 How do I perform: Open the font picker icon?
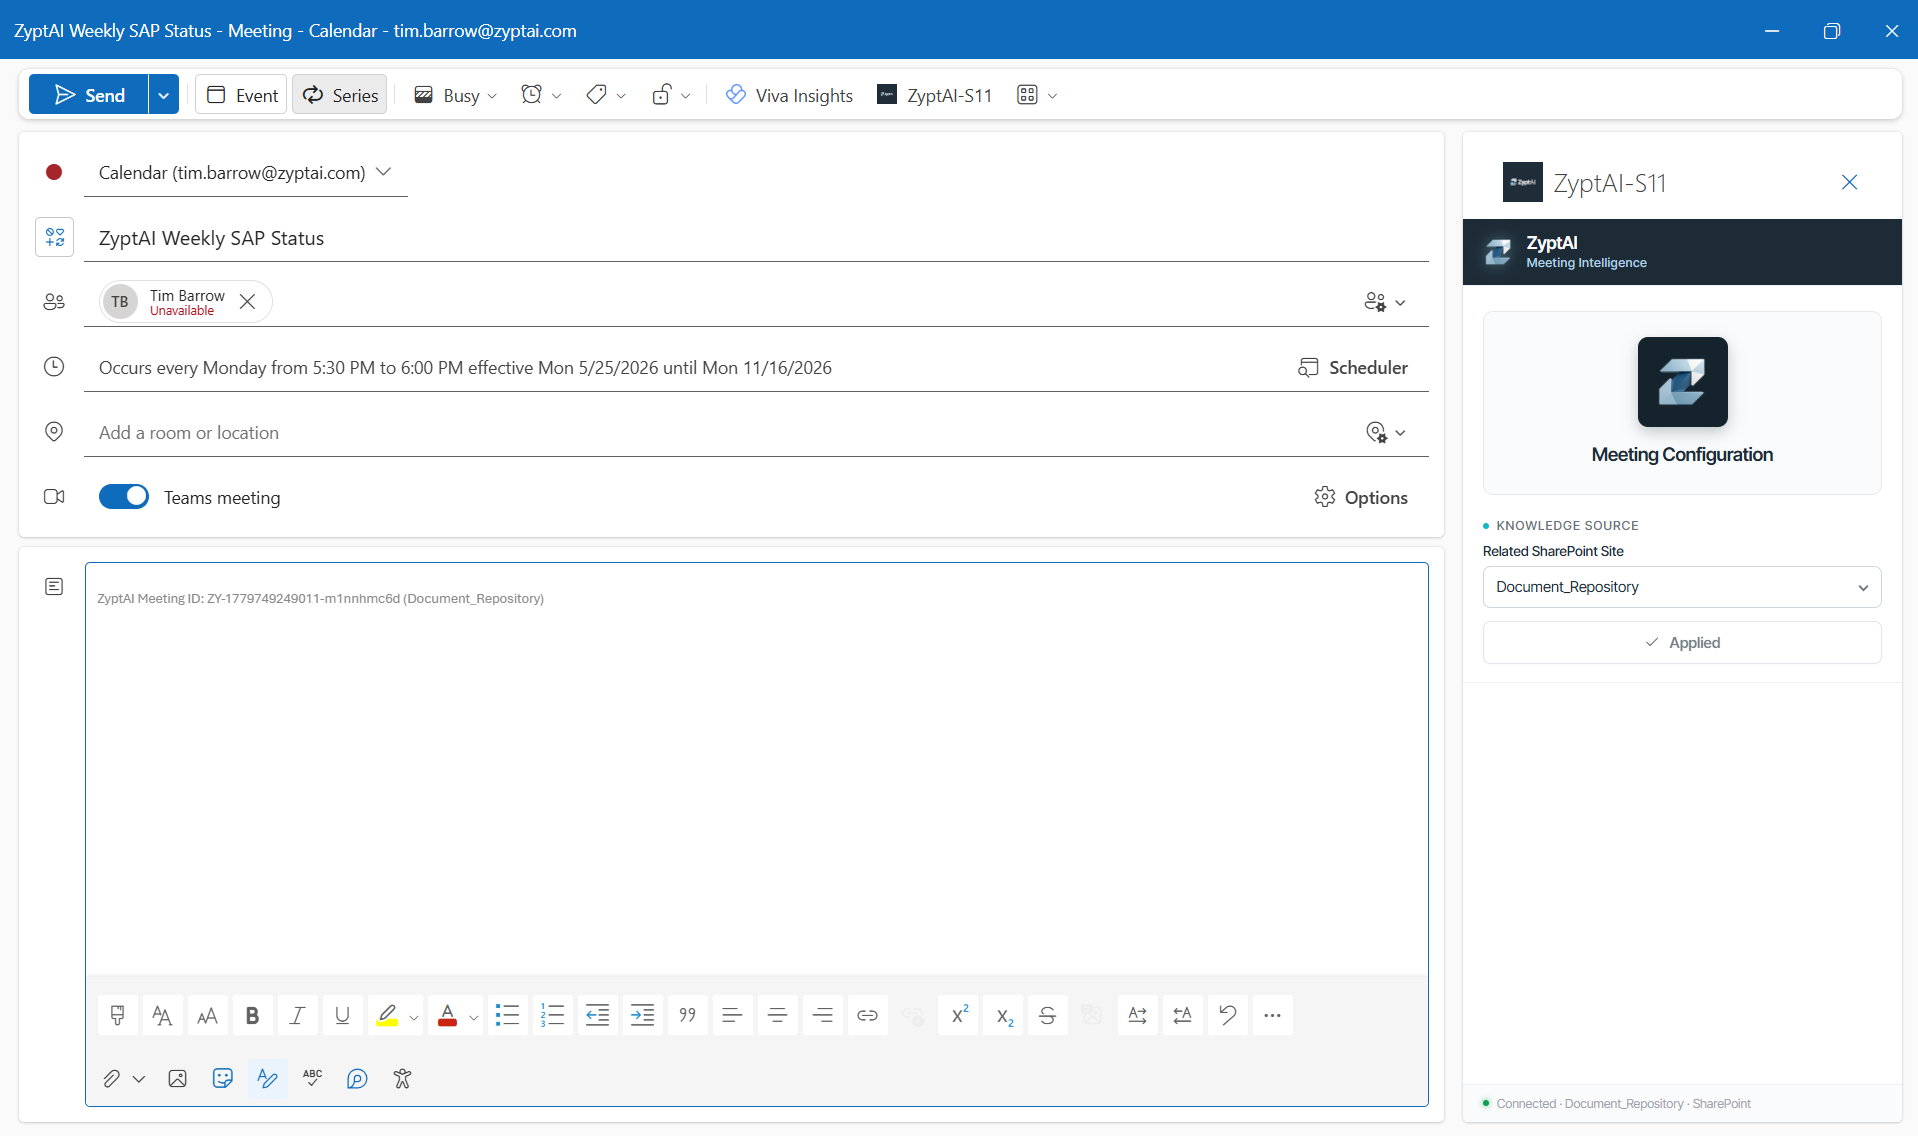[163, 1016]
